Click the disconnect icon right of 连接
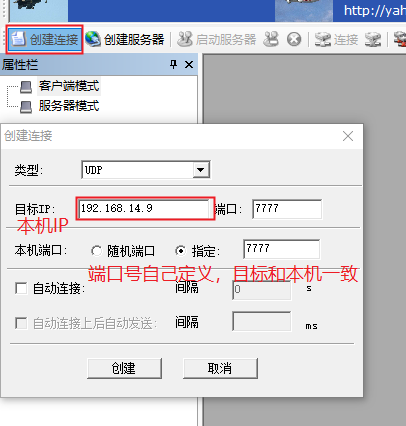406x426 pixels. coord(373,39)
